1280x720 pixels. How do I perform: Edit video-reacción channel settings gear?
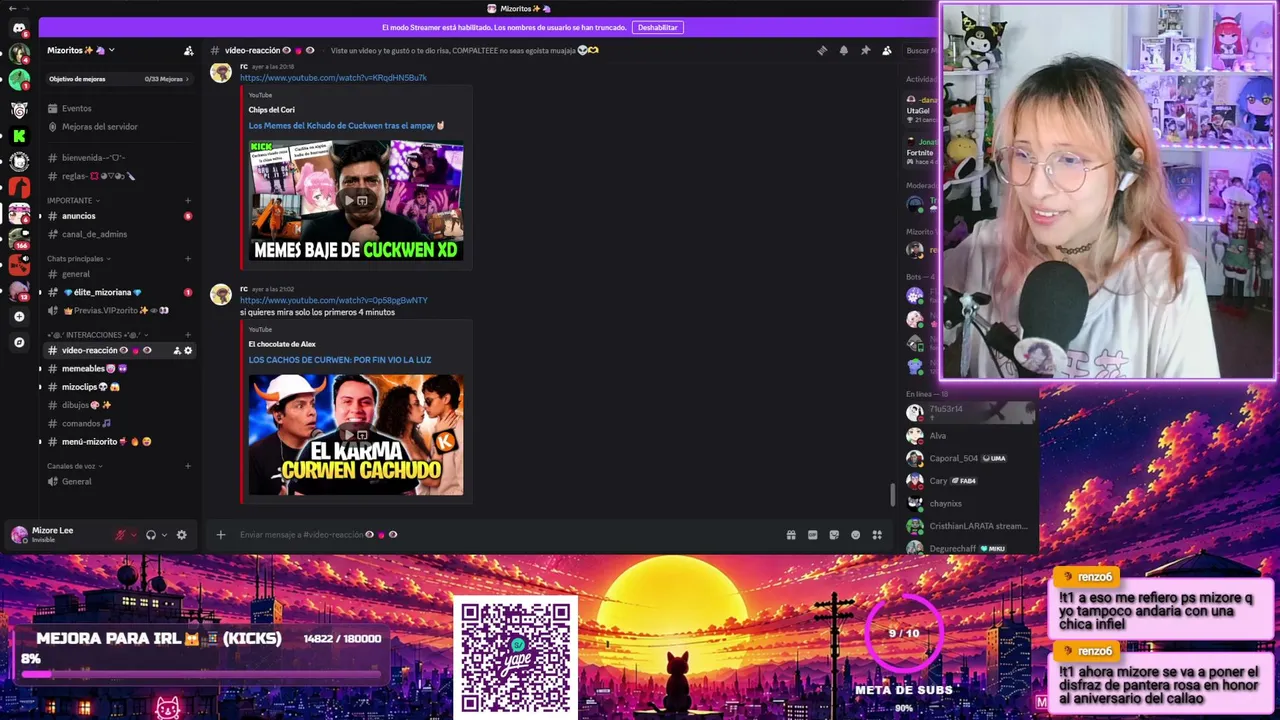point(188,351)
